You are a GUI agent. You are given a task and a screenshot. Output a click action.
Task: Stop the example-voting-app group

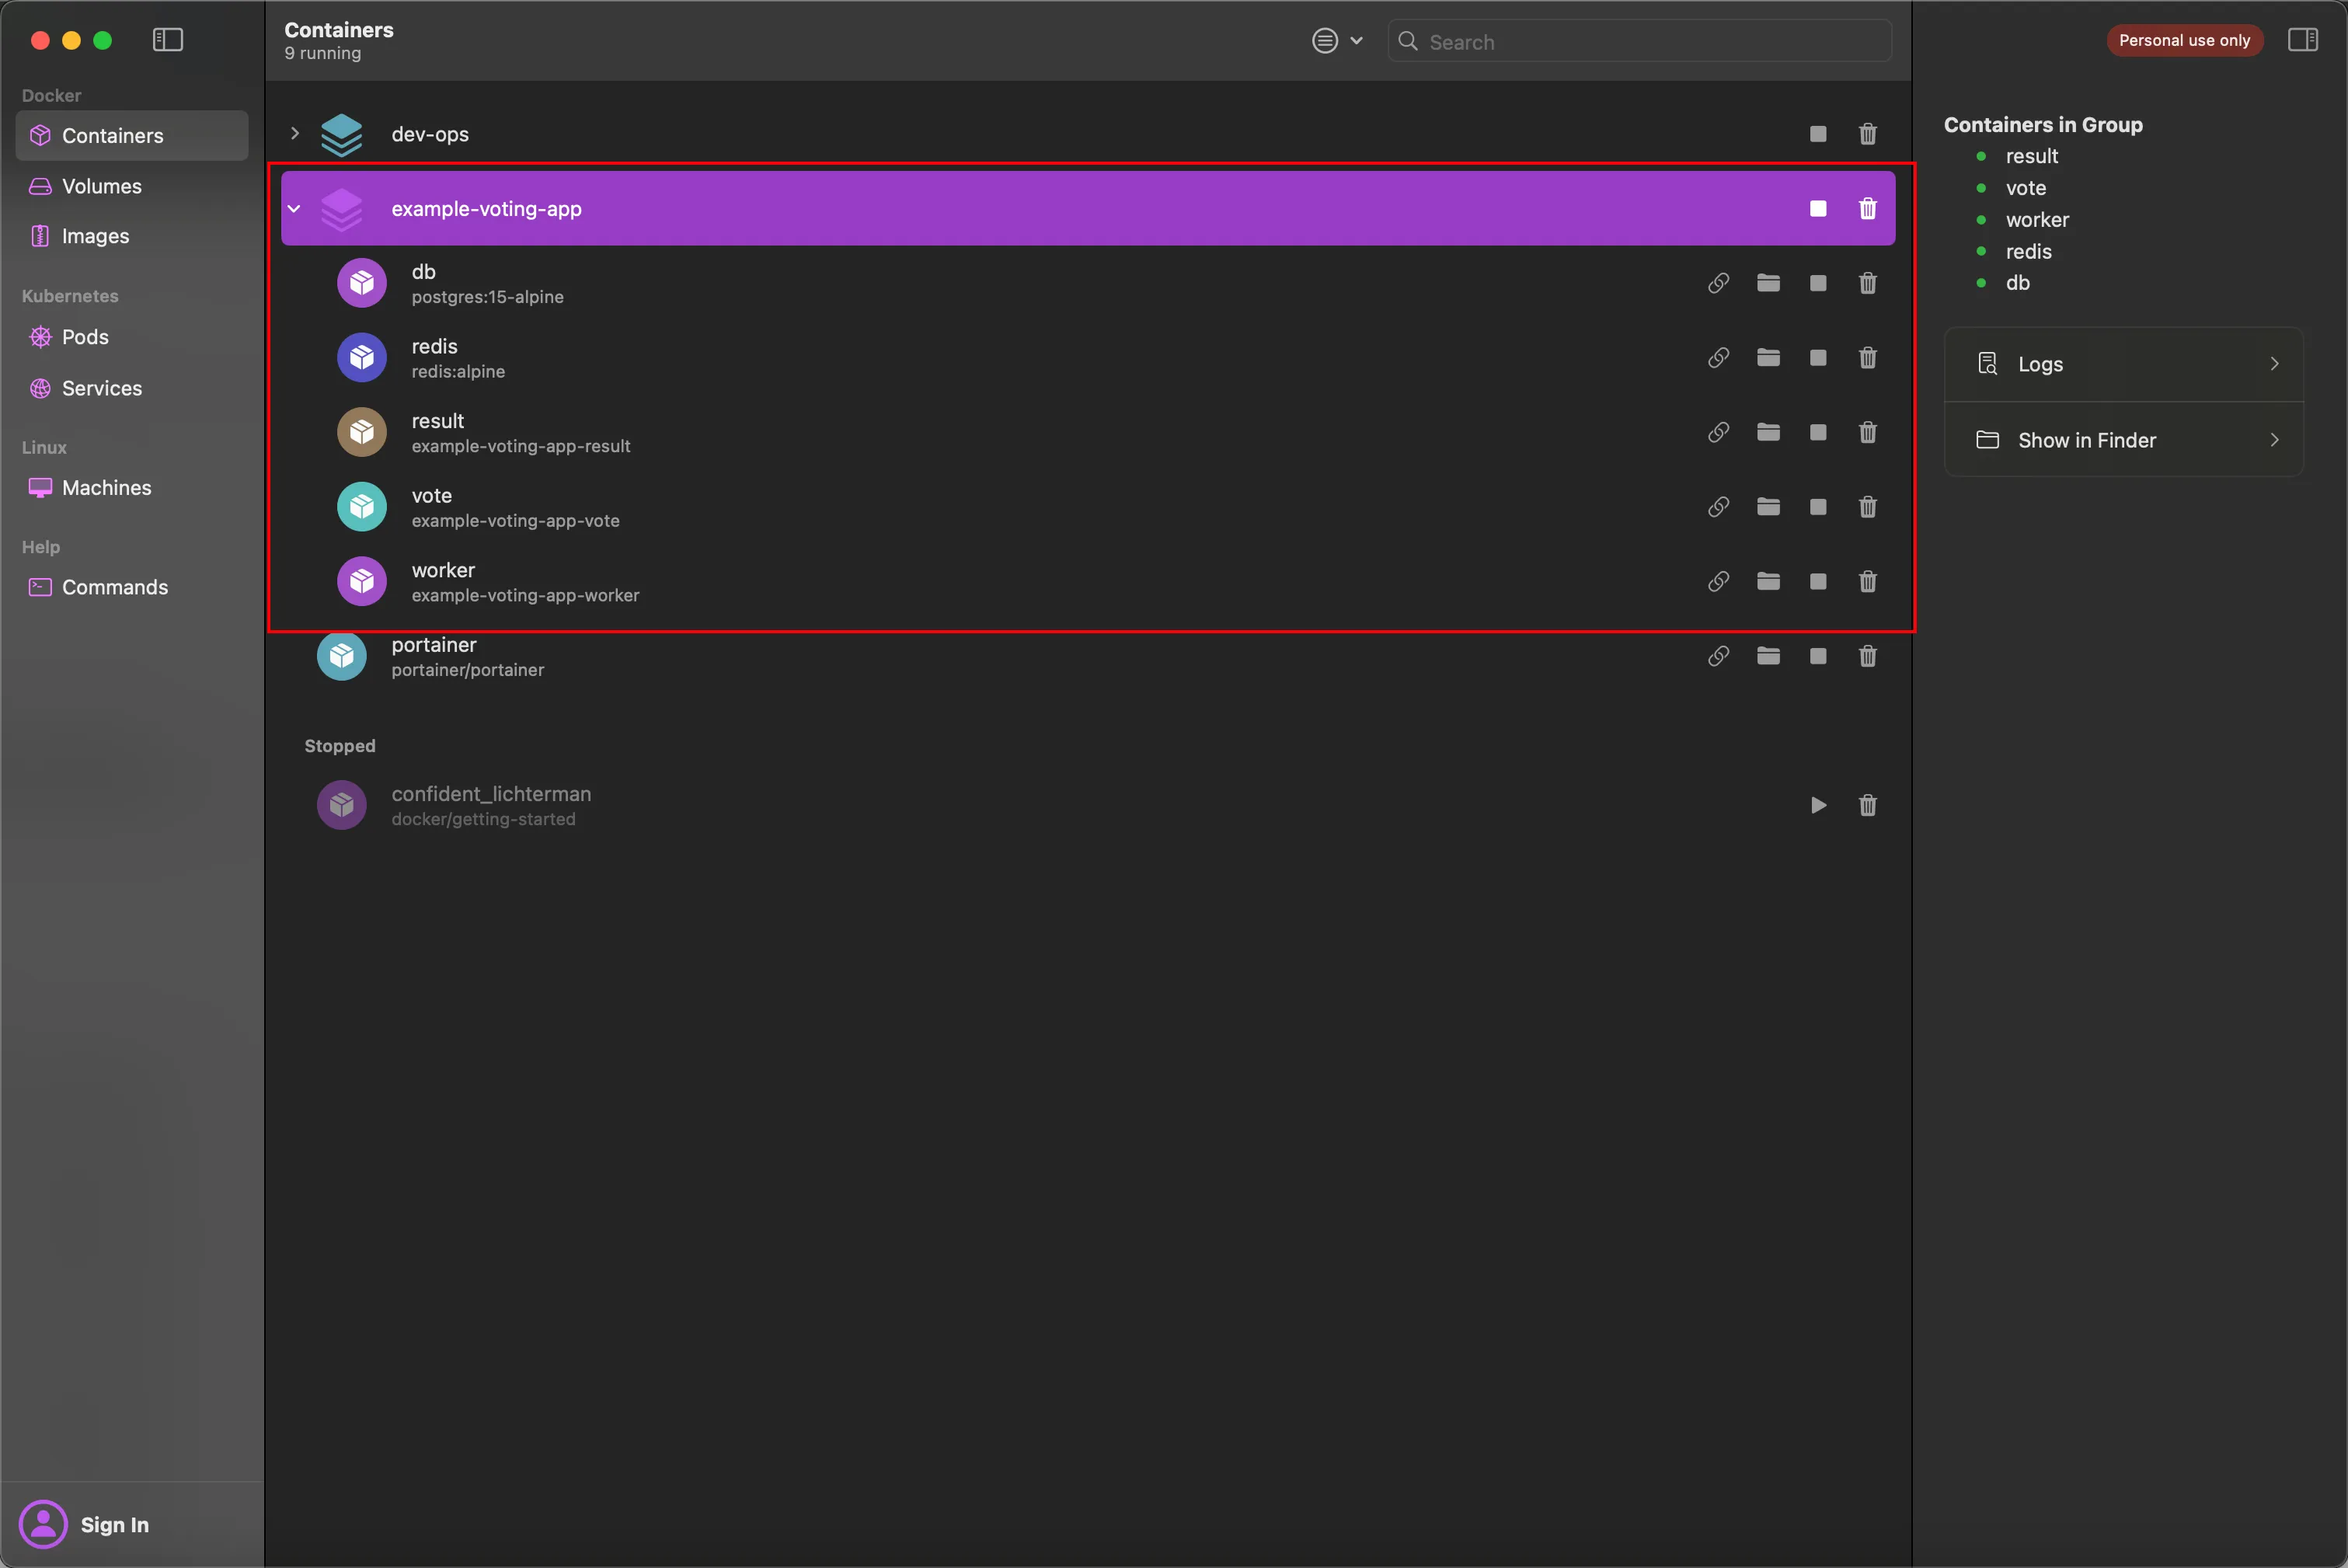1818,208
